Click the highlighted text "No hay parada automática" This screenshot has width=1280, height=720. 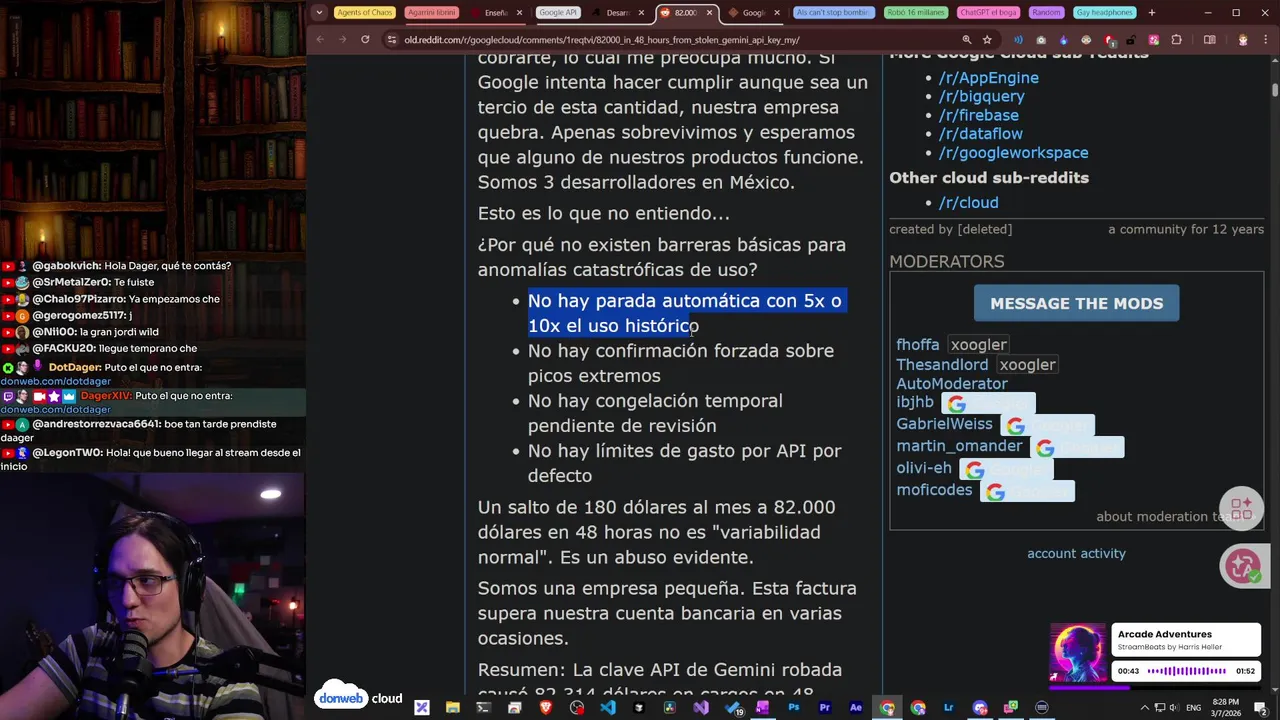point(644,301)
